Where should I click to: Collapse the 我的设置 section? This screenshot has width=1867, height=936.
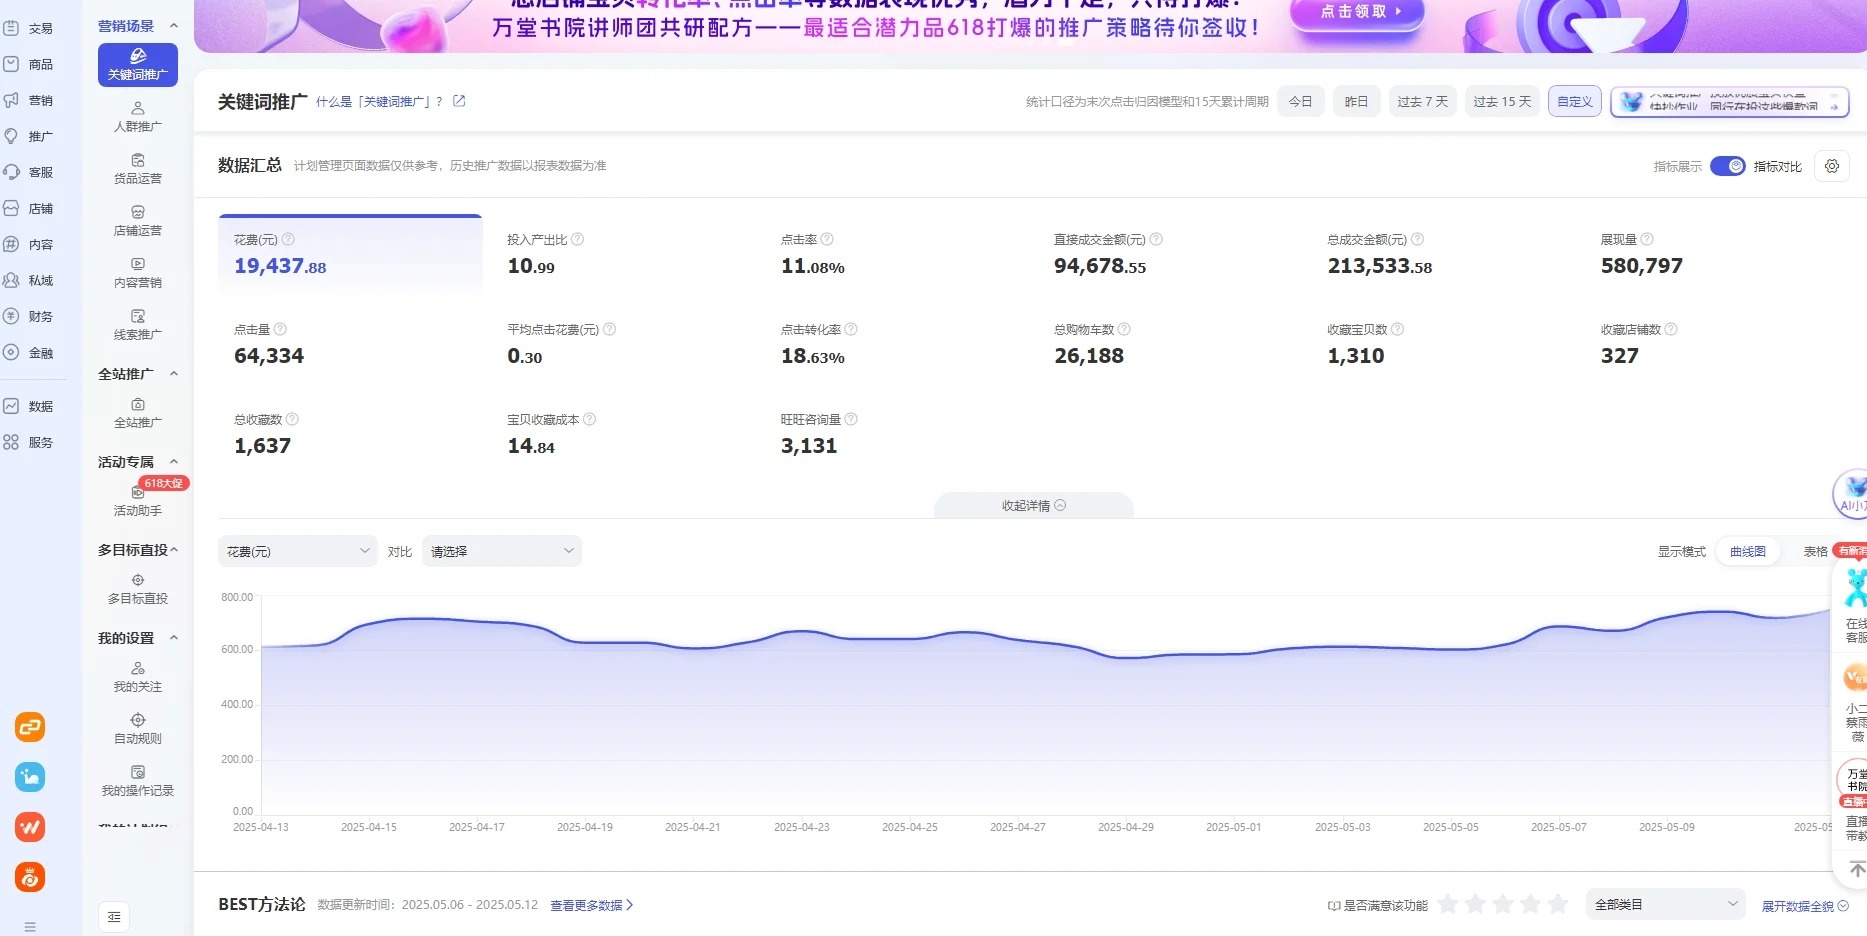pyautogui.click(x=174, y=638)
